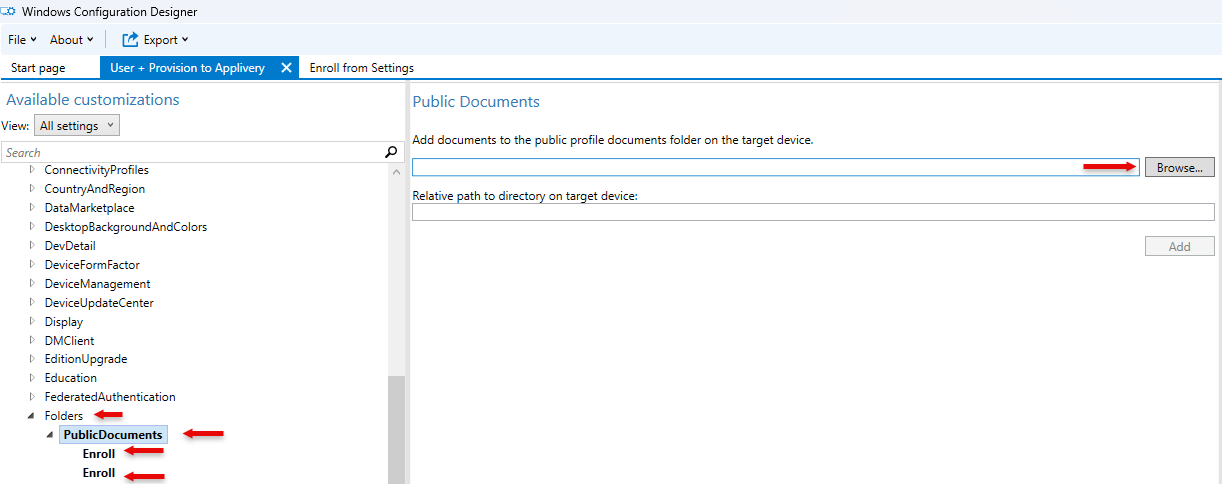The width and height of the screenshot is (1222, 484).
Task: Select FederatedAuthentication tree item
Action: (110, 397)
